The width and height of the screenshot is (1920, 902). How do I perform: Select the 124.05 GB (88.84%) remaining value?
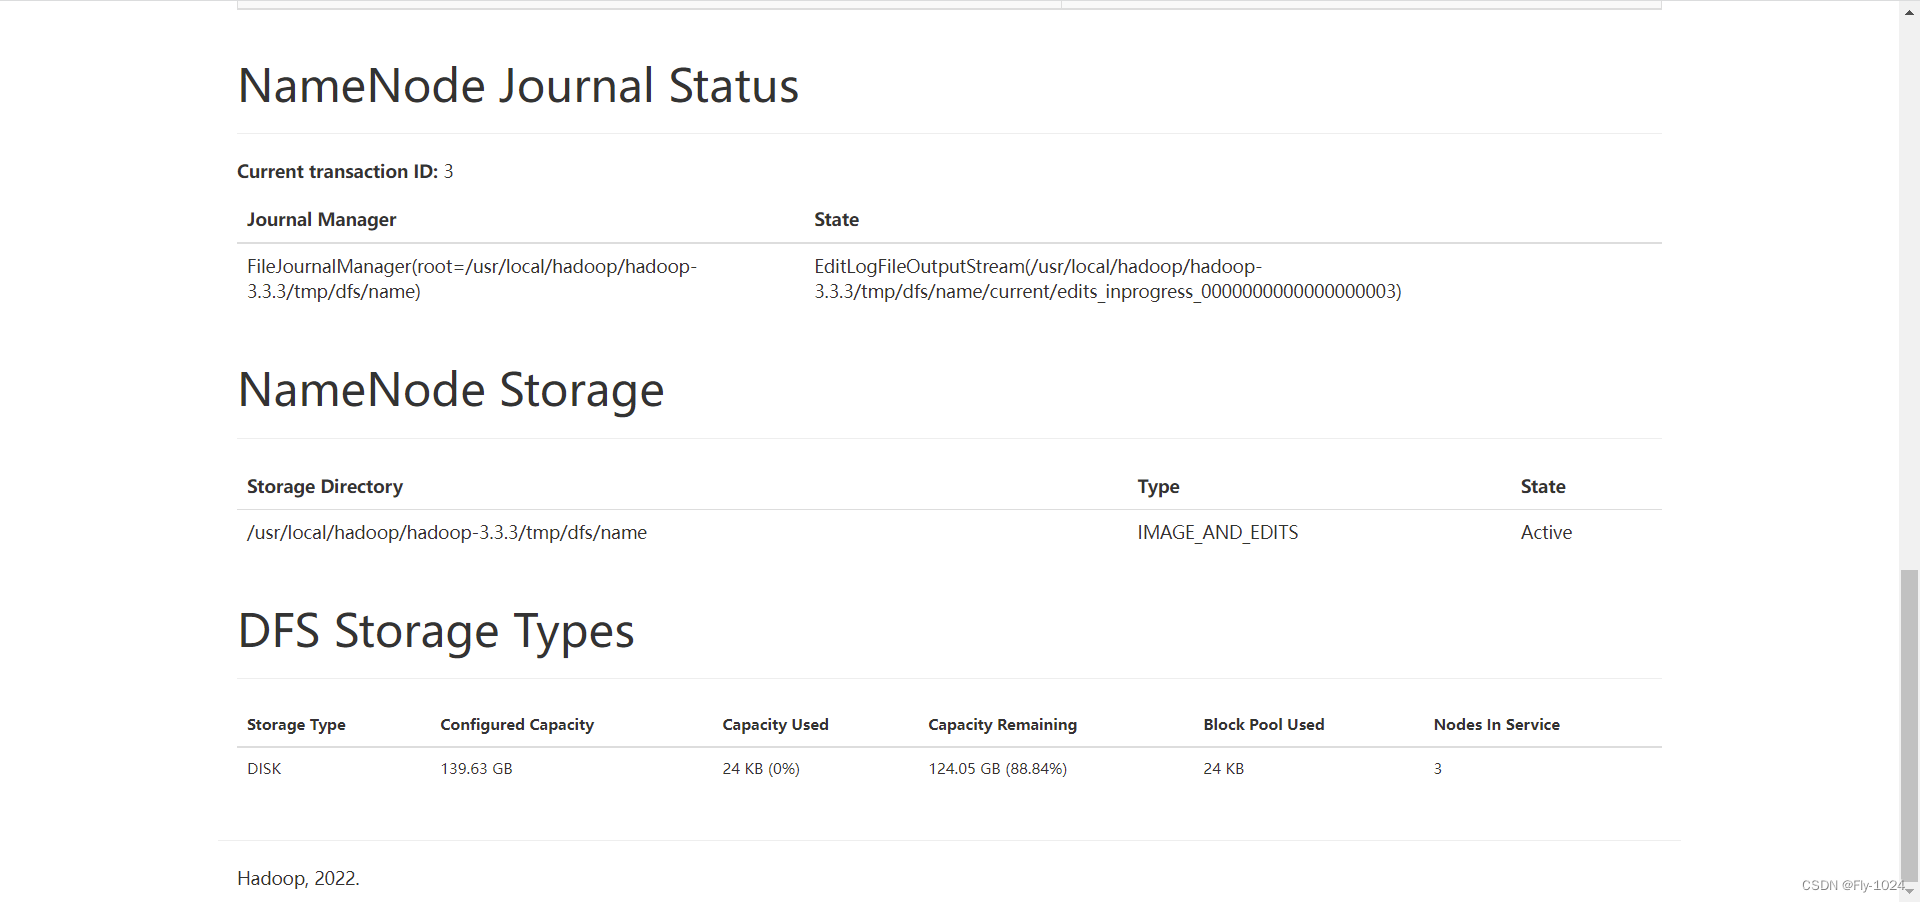997,768
